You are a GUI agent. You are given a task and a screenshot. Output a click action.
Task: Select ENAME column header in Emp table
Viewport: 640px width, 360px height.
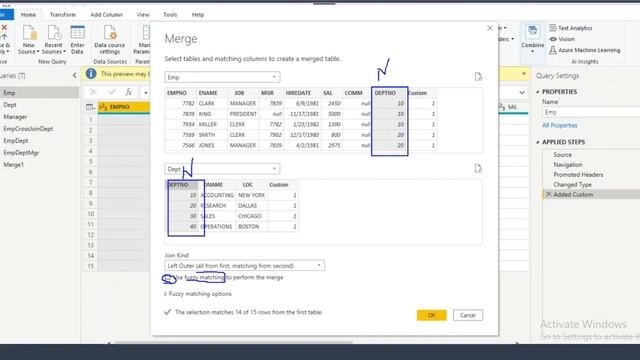[x=212, y=93]
